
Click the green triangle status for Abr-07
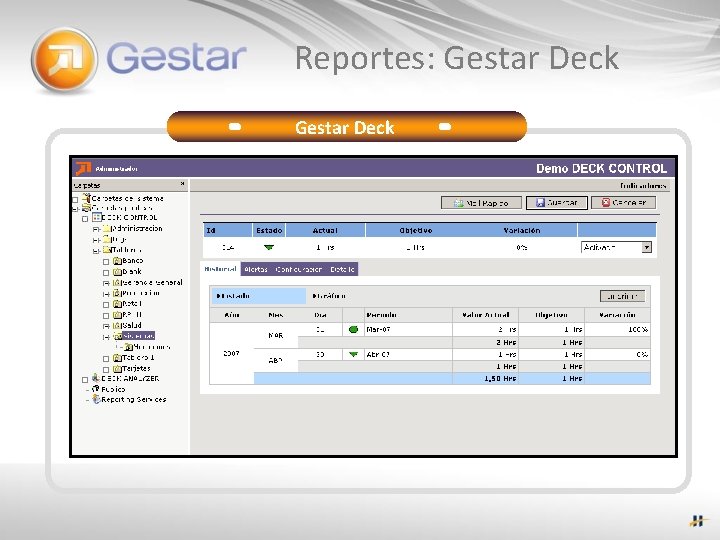353,354
